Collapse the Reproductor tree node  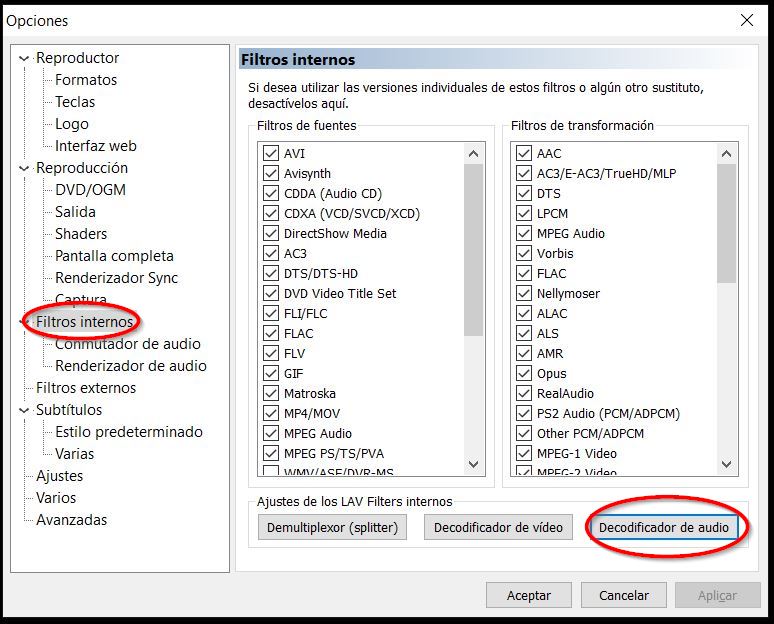(x=23, y=58)
